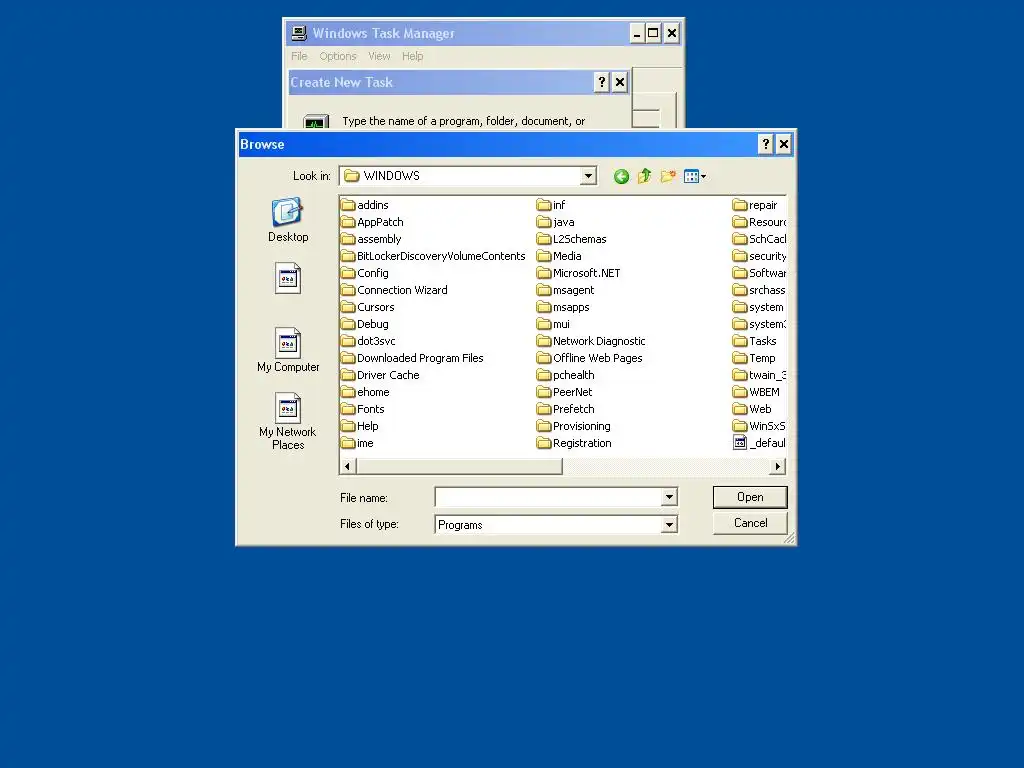The width and height of the screenshot is (1024, 768).
Task: Click the Cancel button
Action: click(x=750, y=523)
